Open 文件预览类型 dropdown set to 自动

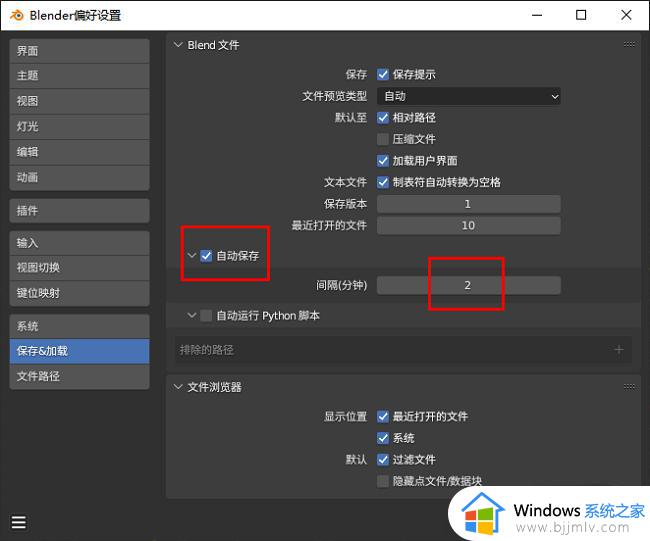click(x=468, y=96)
